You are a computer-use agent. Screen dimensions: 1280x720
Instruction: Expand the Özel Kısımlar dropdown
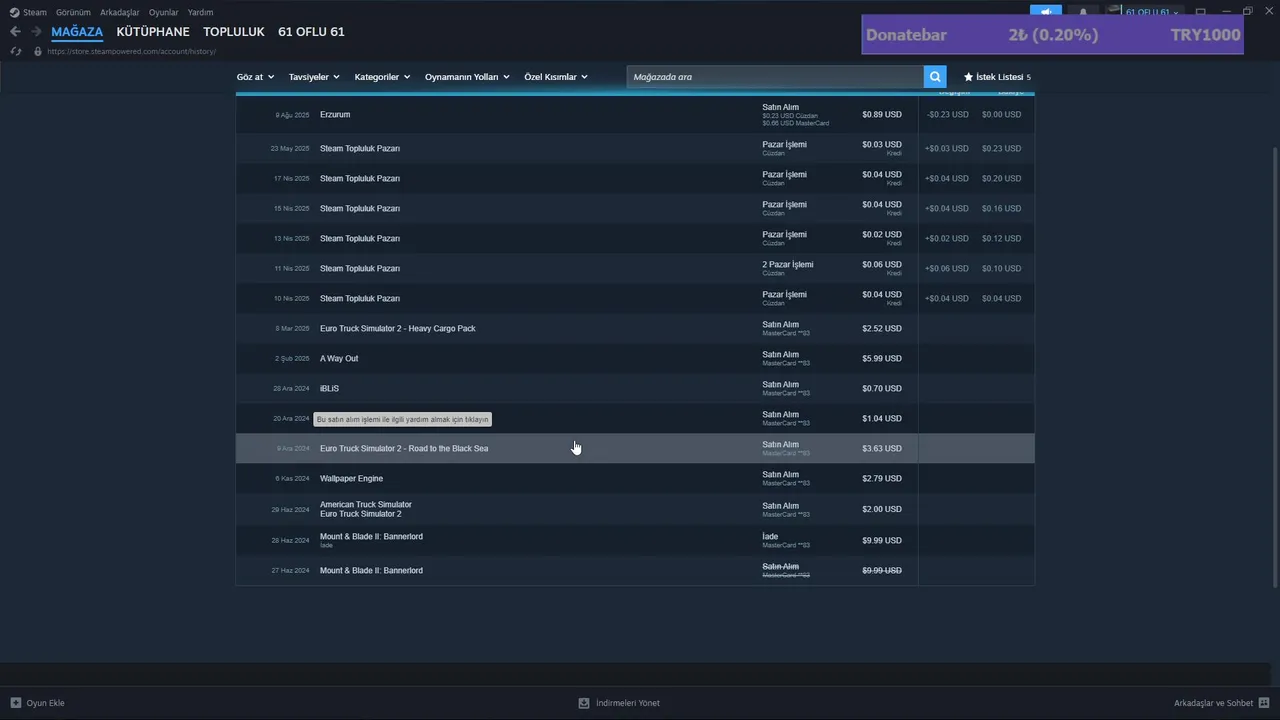pos(556,77)
